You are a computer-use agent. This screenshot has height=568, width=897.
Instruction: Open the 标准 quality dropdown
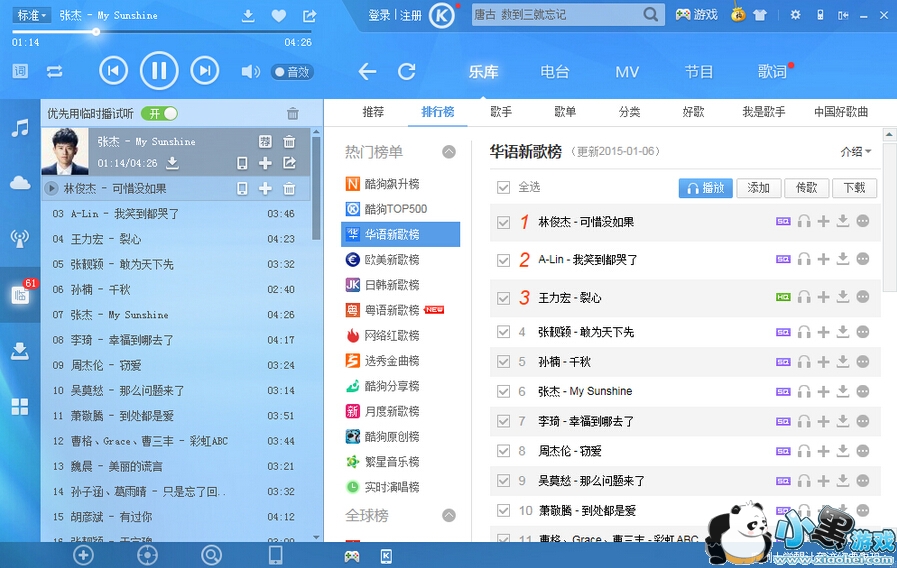31,15
